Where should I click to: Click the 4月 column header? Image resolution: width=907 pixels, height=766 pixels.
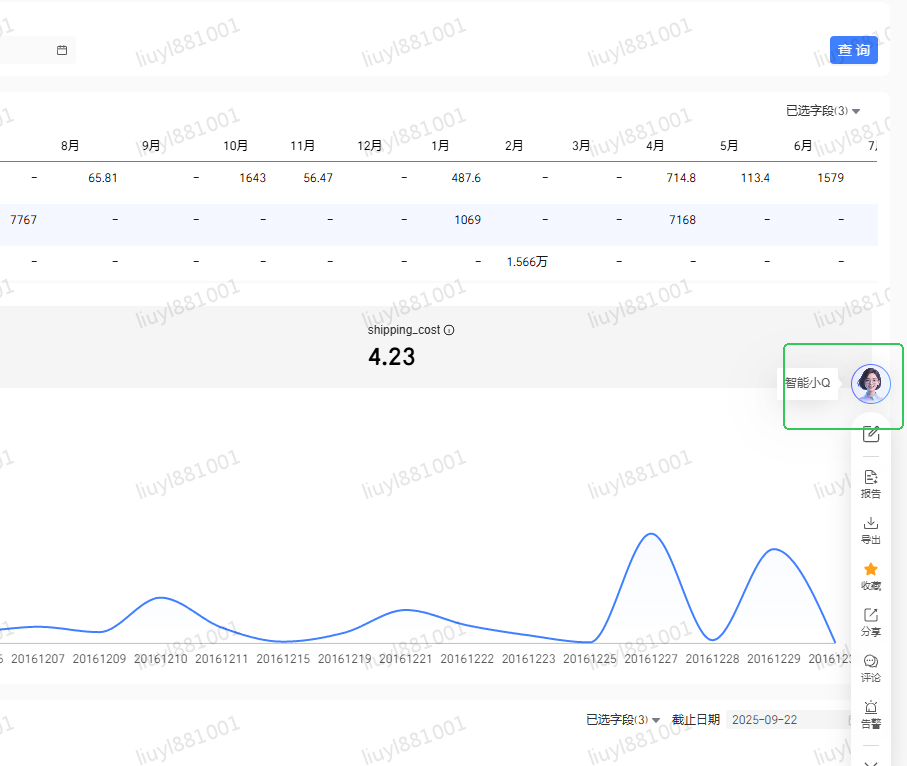pos(655,146)
